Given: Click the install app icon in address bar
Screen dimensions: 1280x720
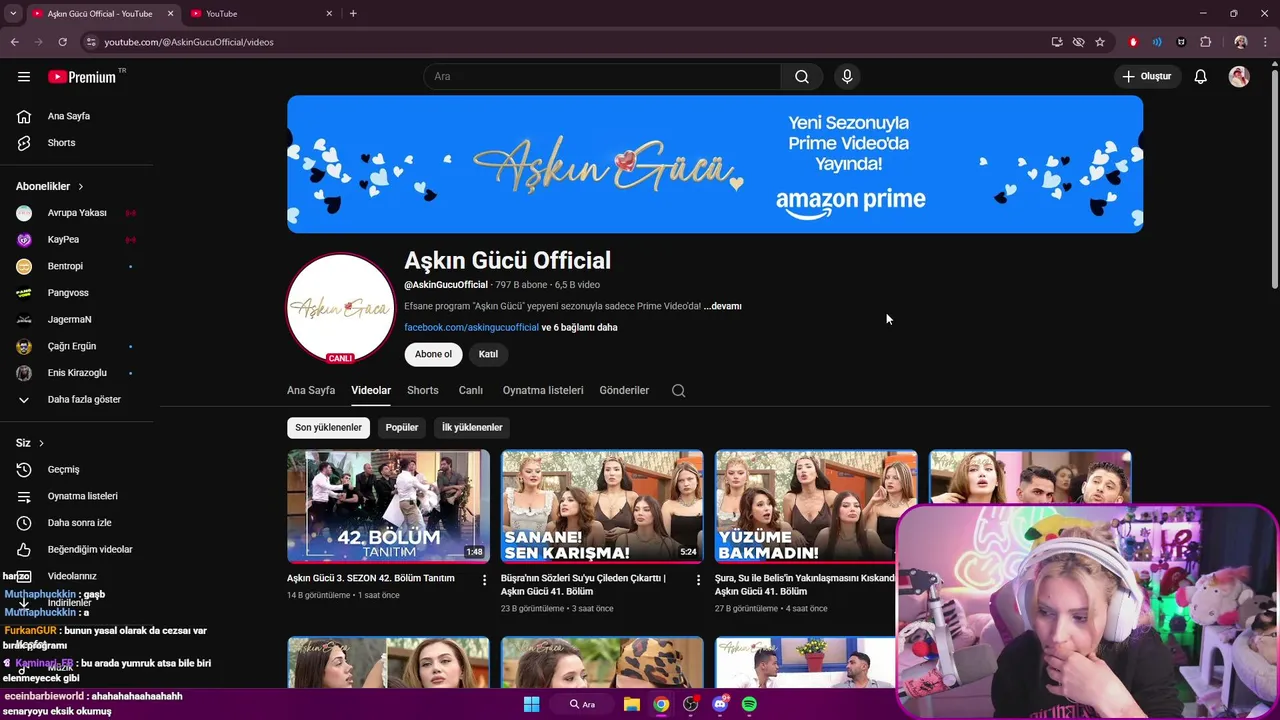Looking at the screenshot, I should click(x=1057, y=42).
